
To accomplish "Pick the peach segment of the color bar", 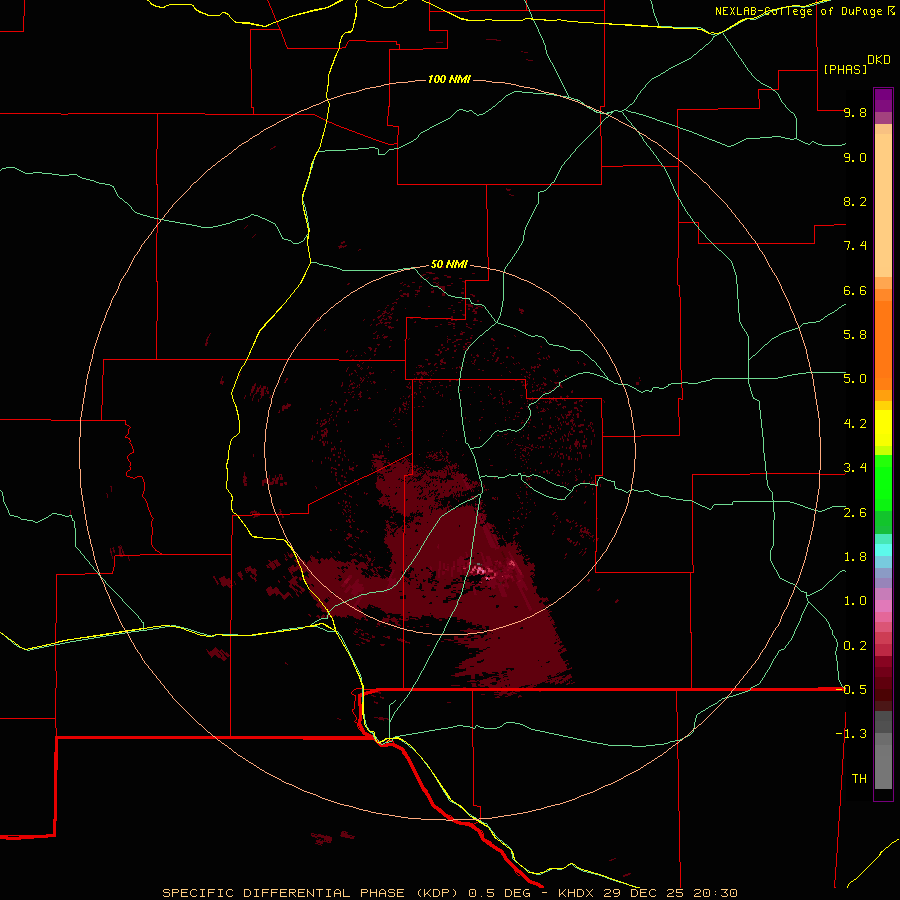I will click(883, 205).
